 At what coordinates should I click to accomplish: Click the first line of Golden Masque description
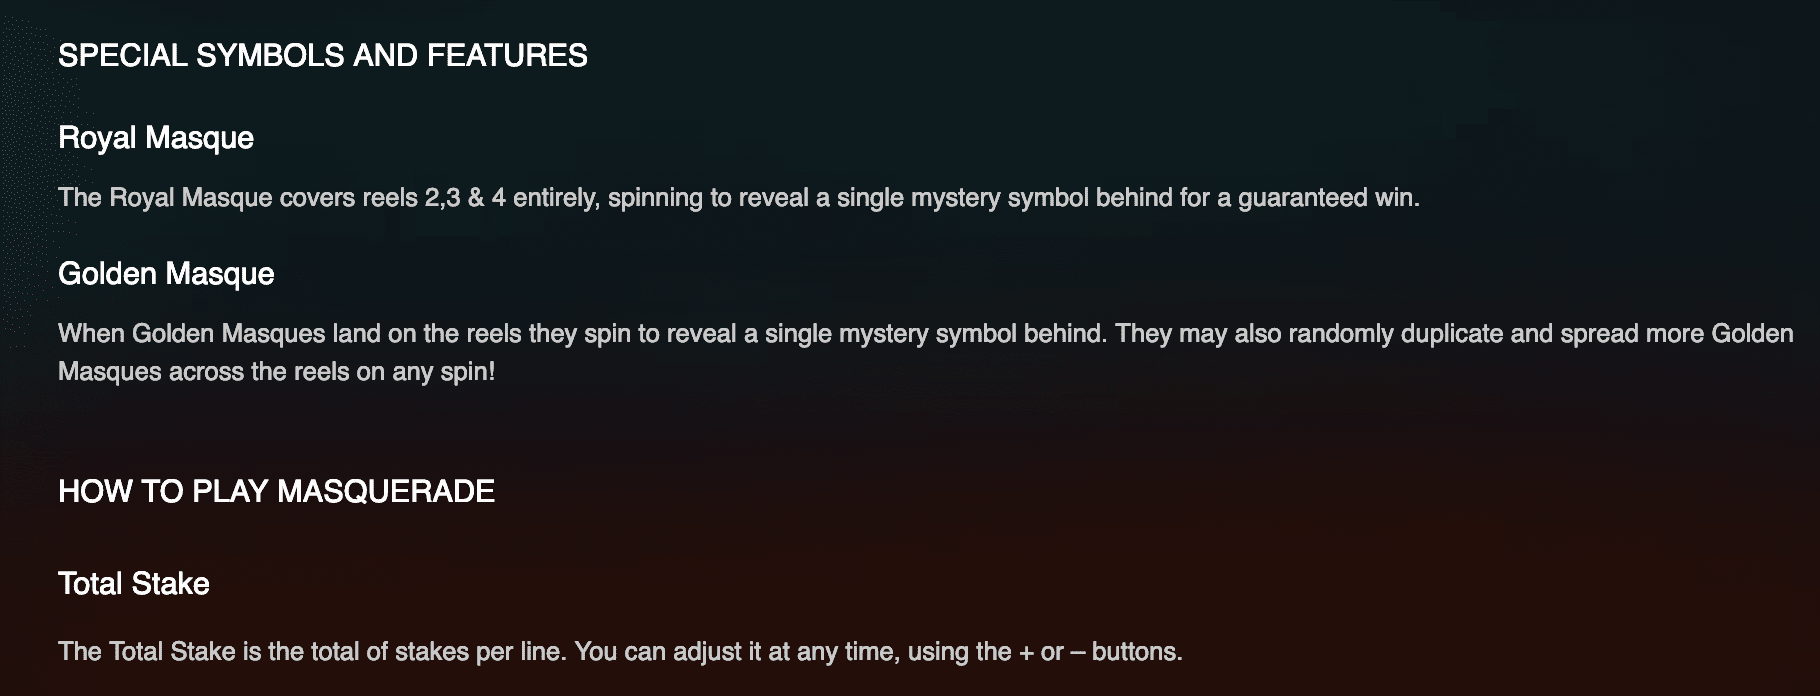pos(925,334)
